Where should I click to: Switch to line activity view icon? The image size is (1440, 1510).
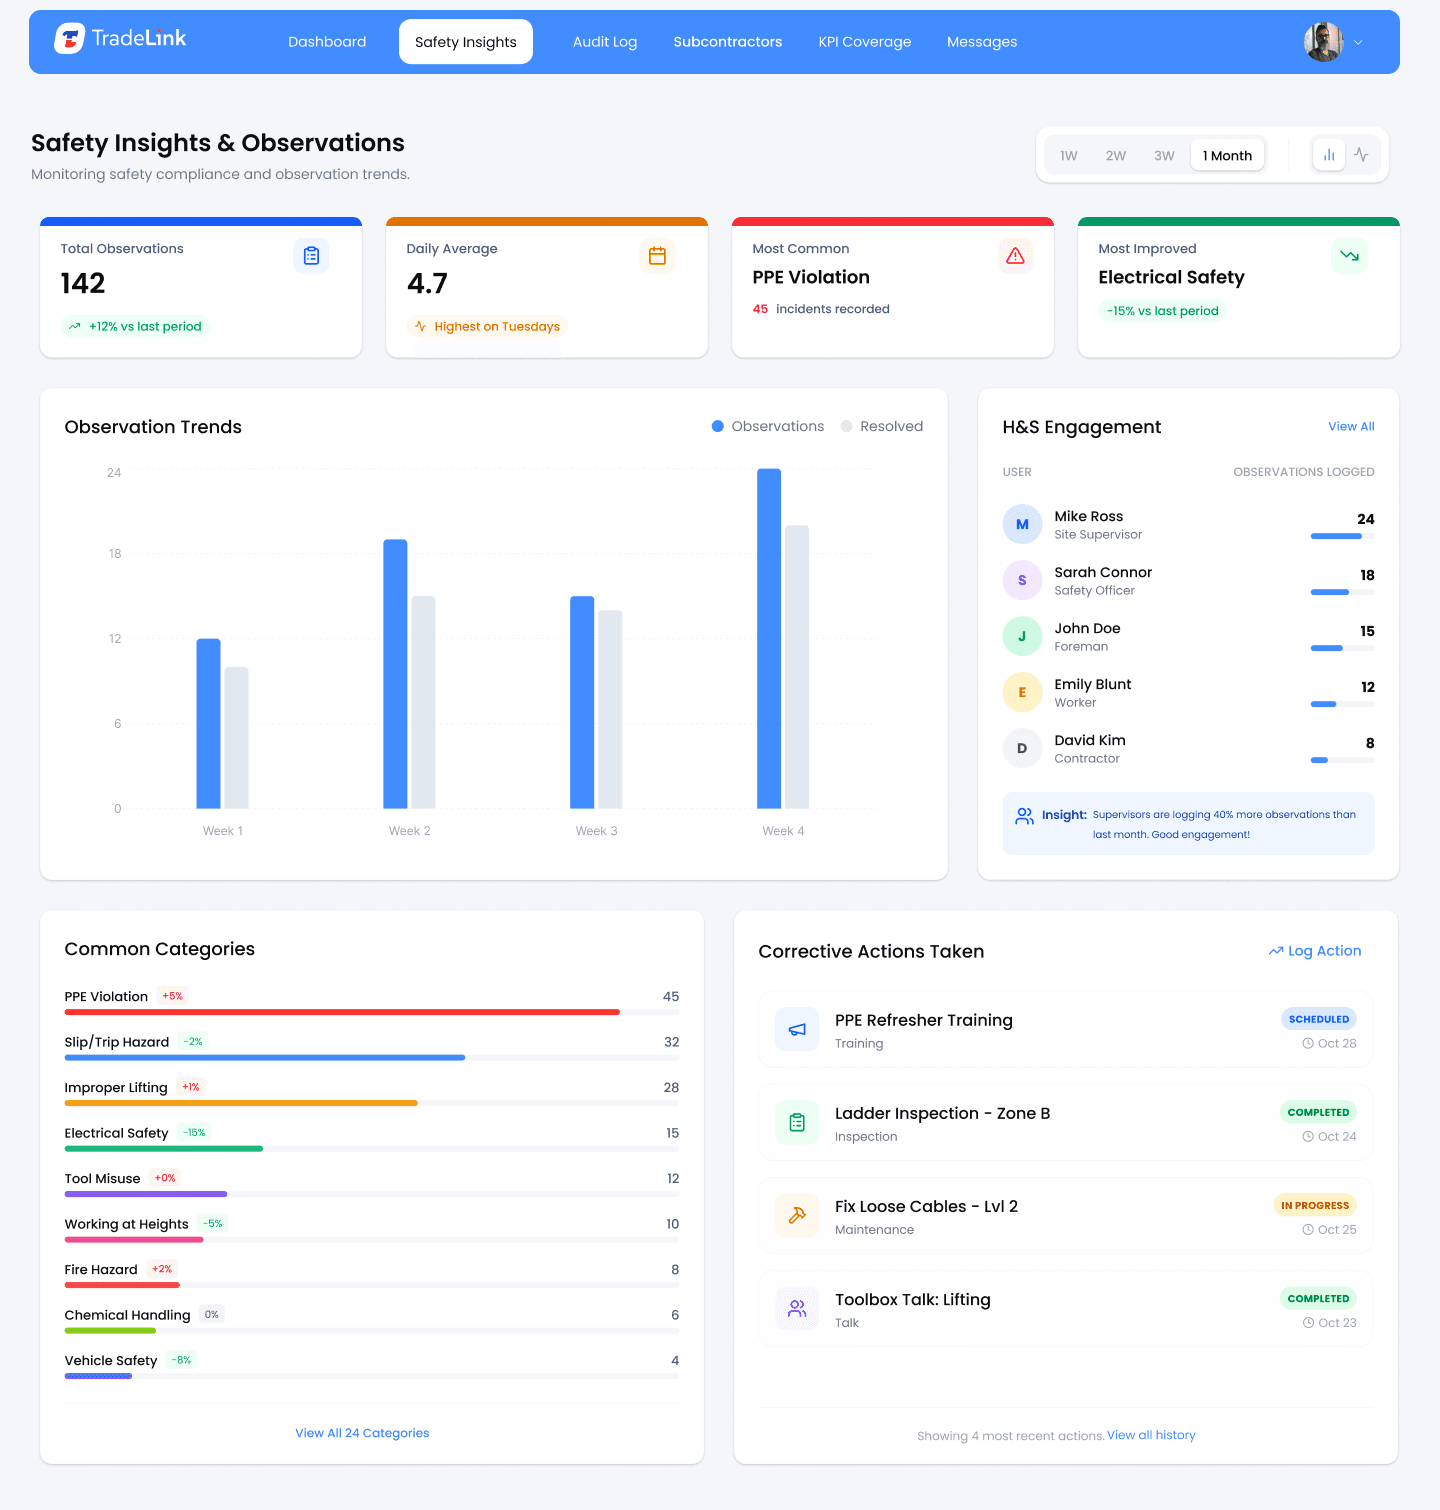[1361, 155]
